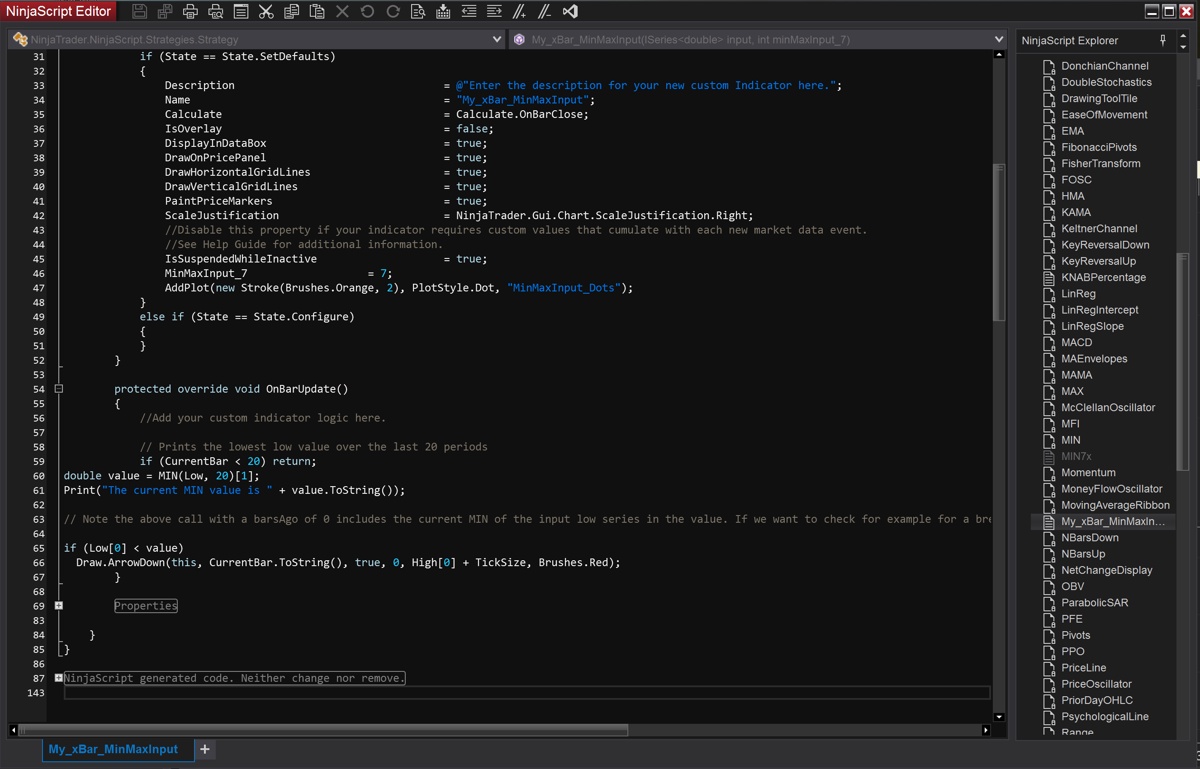Toggle the NinjaScript Explorer pin

click(1162, 40)
